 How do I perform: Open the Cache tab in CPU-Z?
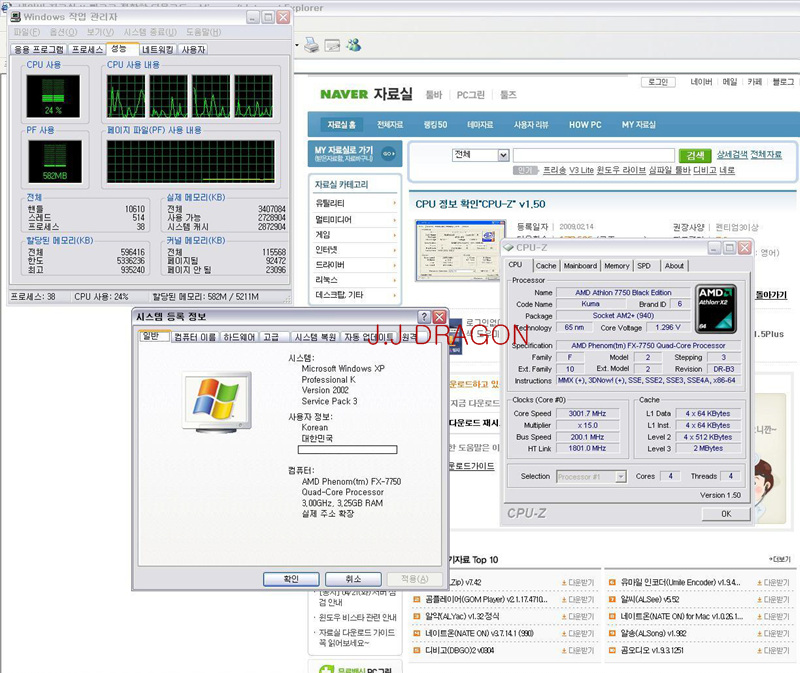(546, 266)
